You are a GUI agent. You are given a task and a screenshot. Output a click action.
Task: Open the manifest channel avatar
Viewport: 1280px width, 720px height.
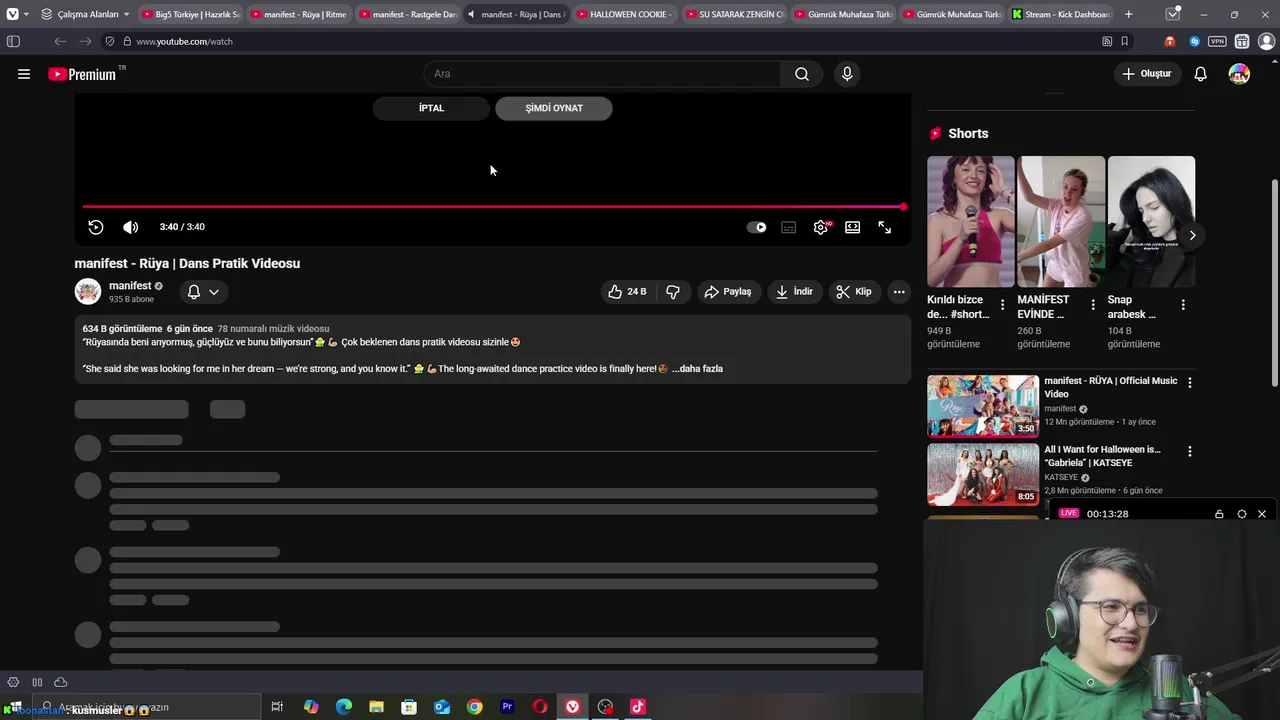[x=88, y=291]
